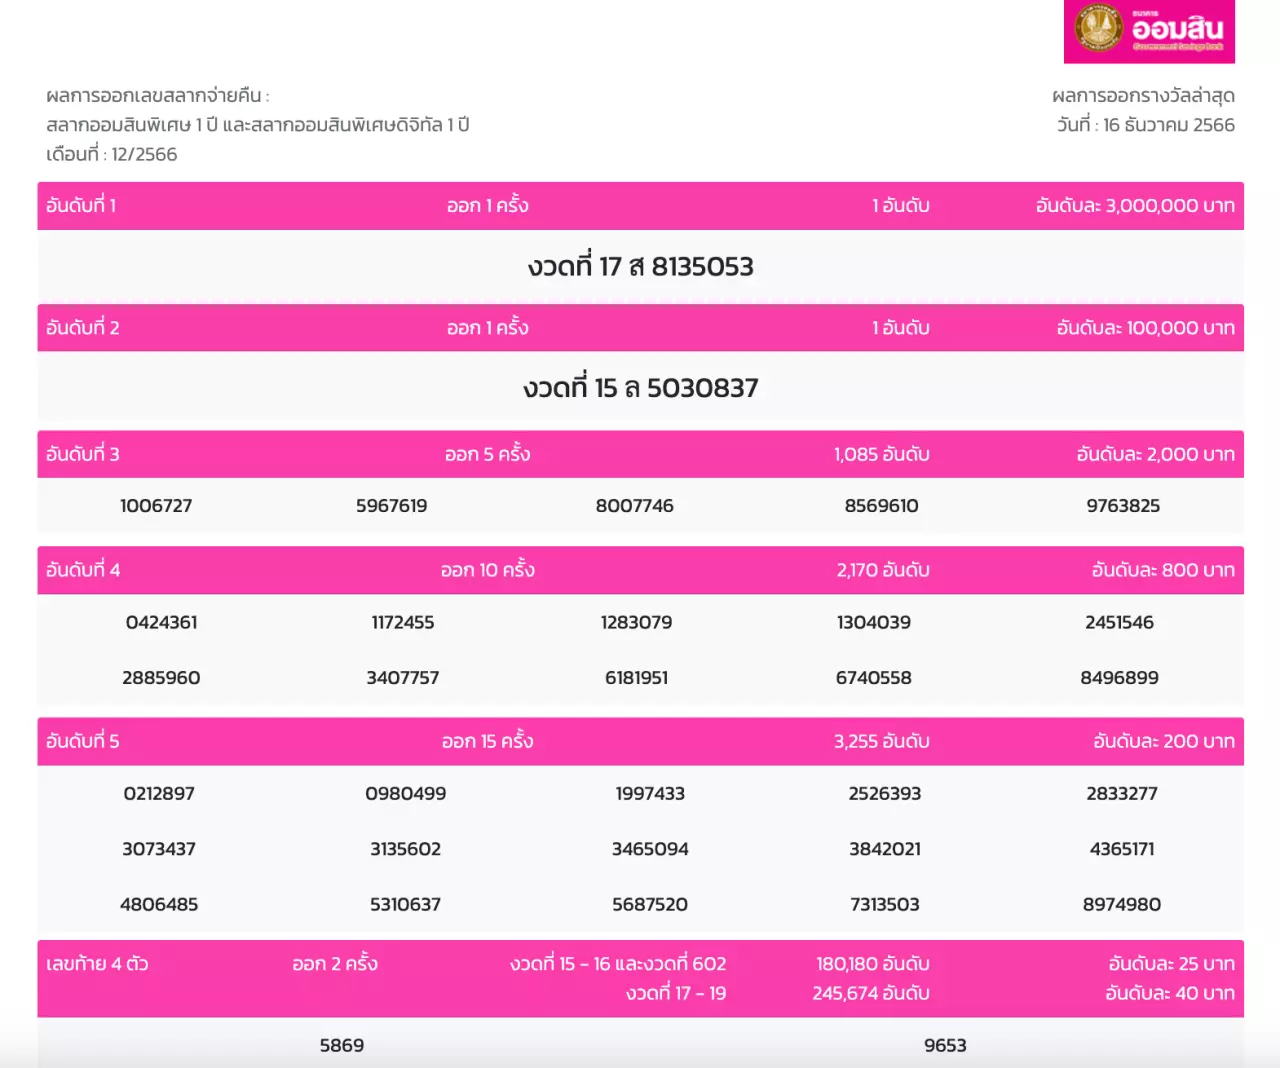Screen dimensions: 1280x1068
Task: Select fifth prize number 2526393
Action: 885,794
